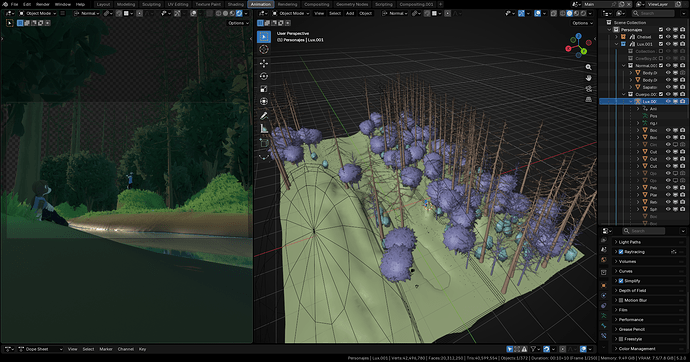Open the Dope Sheet mode dropdown
Image resolution: width=690 pixels, height=362 pixels.
click(x=40, y=349)
